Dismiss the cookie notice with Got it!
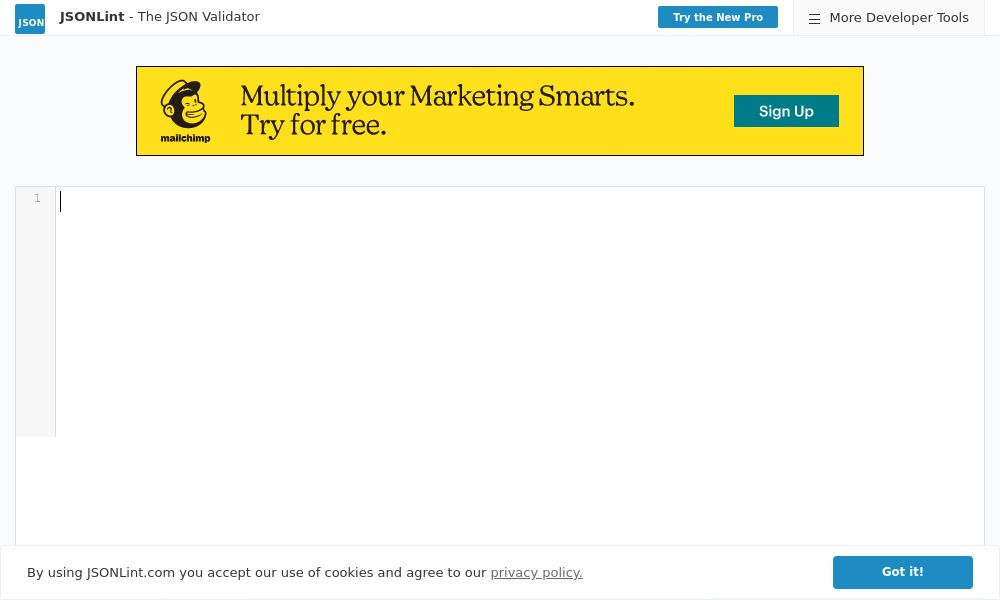Screen dimensions: 1000x600 [x=902, y=572]
